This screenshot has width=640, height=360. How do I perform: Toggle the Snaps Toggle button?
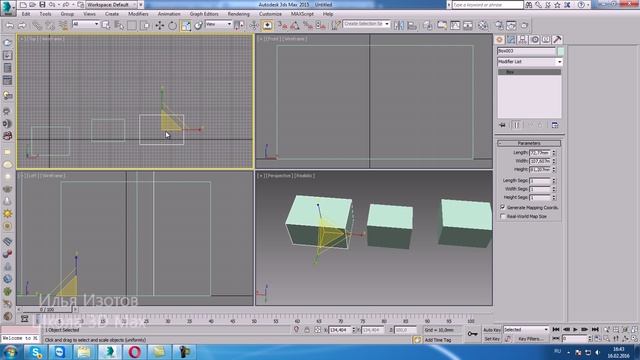[x=282, y=25]
